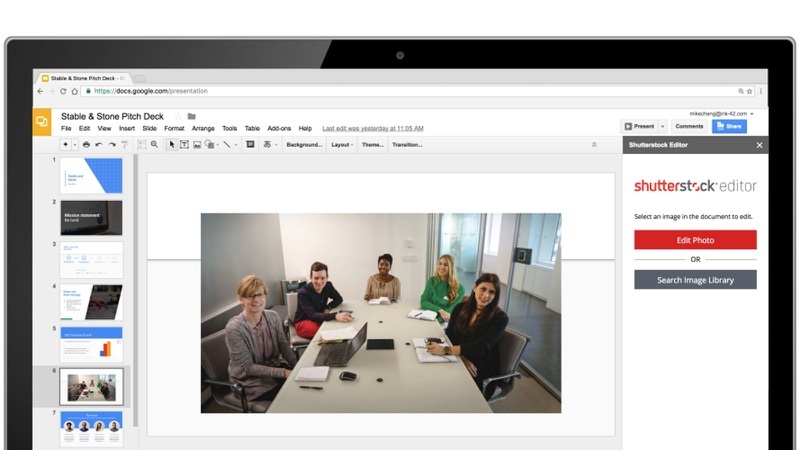Click Search Image Library button
800x450 pixels.
pos(695,280)
